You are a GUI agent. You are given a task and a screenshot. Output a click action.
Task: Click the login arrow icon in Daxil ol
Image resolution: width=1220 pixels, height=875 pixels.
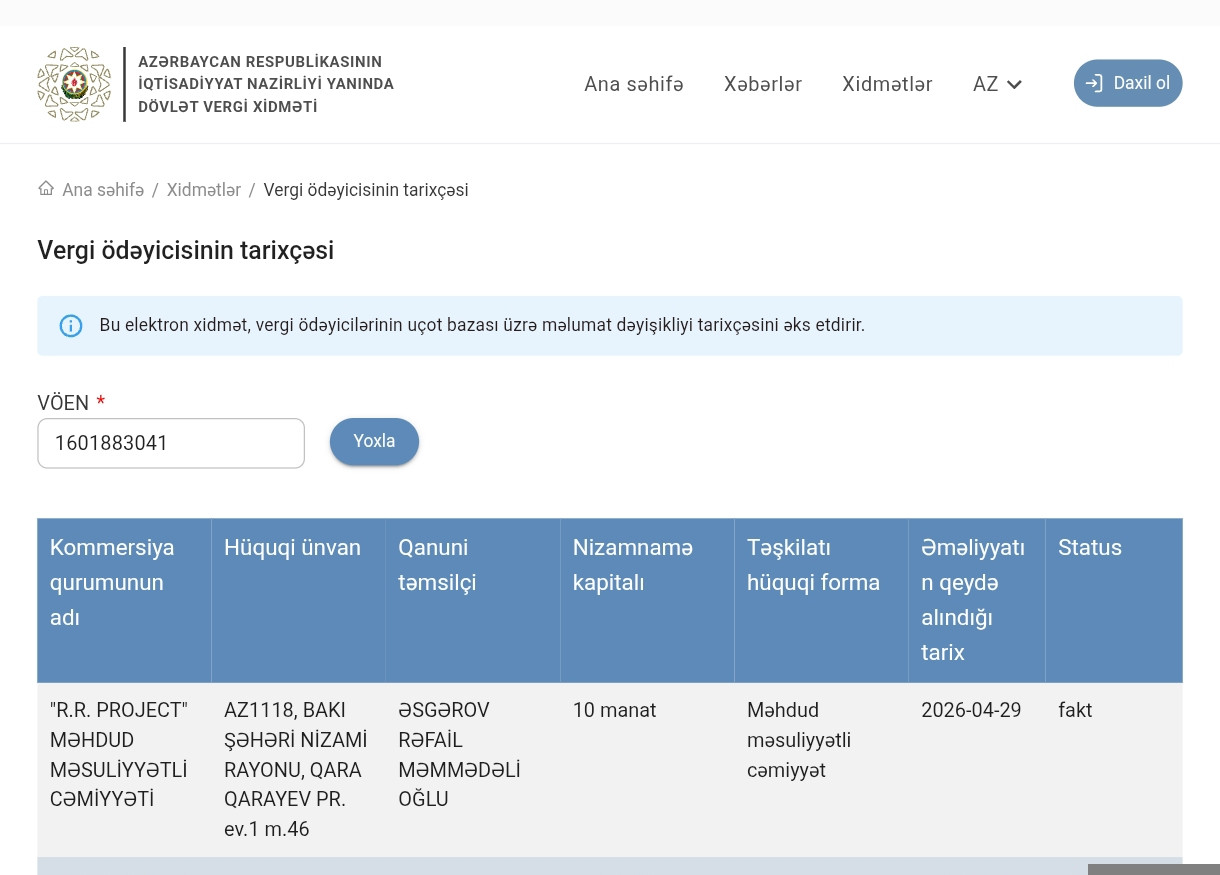tap(1094, 83)
